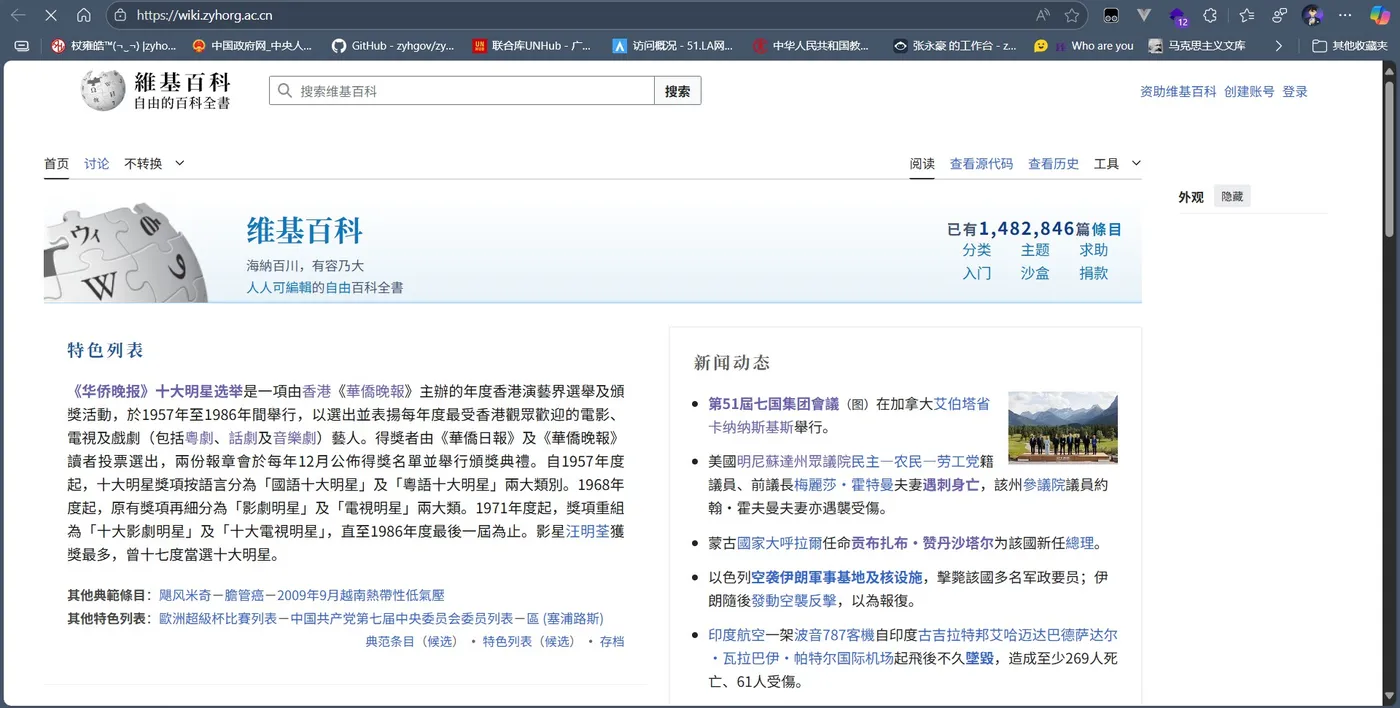
Task: Switch to the 讨论 tab
Action: coord(97,163)
